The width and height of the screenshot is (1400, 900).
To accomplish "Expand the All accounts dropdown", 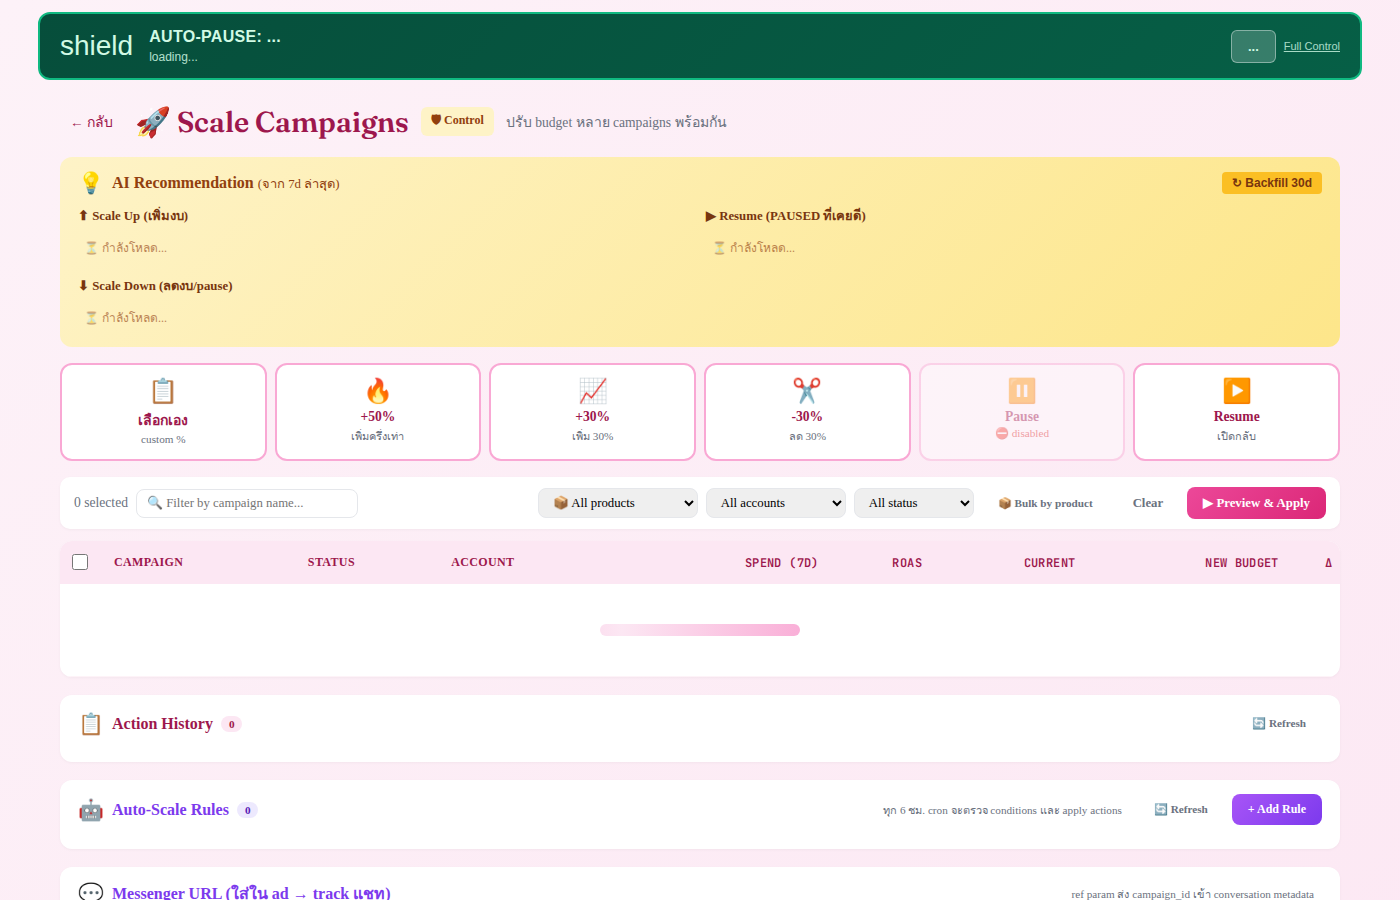I will [776, 503].
